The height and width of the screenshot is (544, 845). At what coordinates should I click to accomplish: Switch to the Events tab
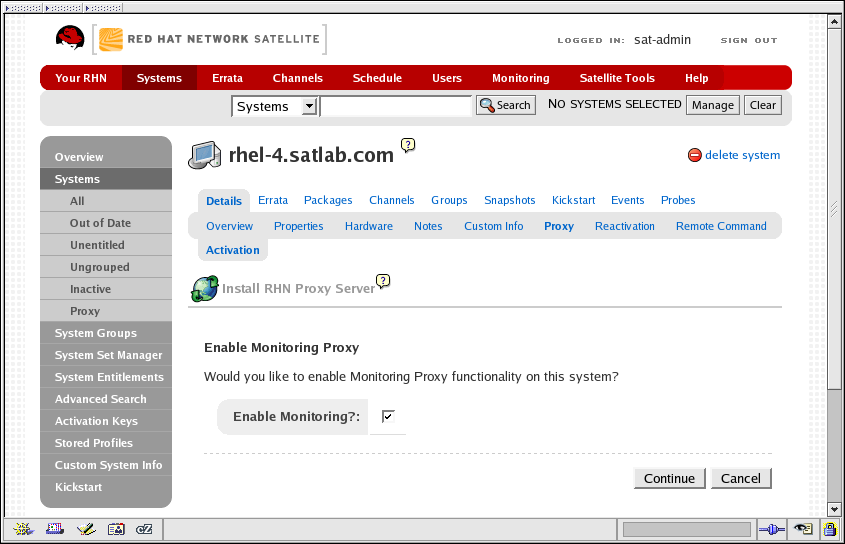coord(627,200)
